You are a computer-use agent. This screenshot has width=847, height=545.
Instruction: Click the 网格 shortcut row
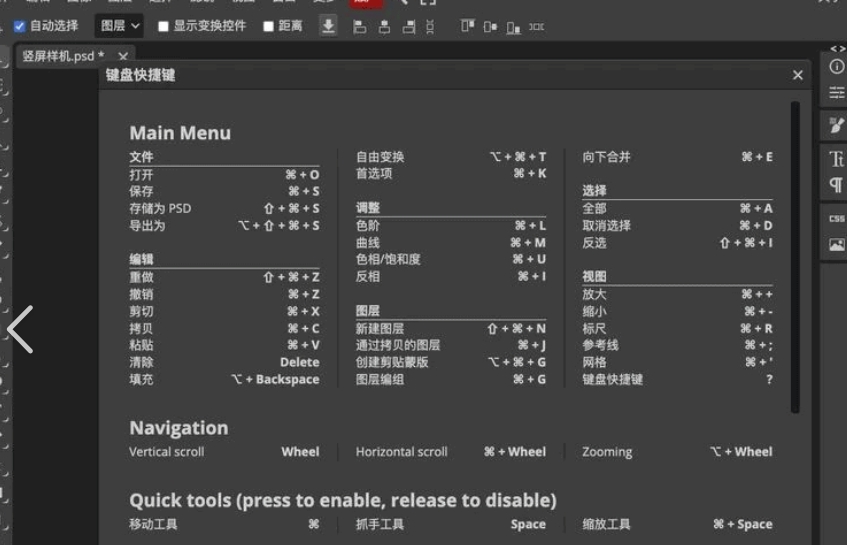(x=677, y=362)
